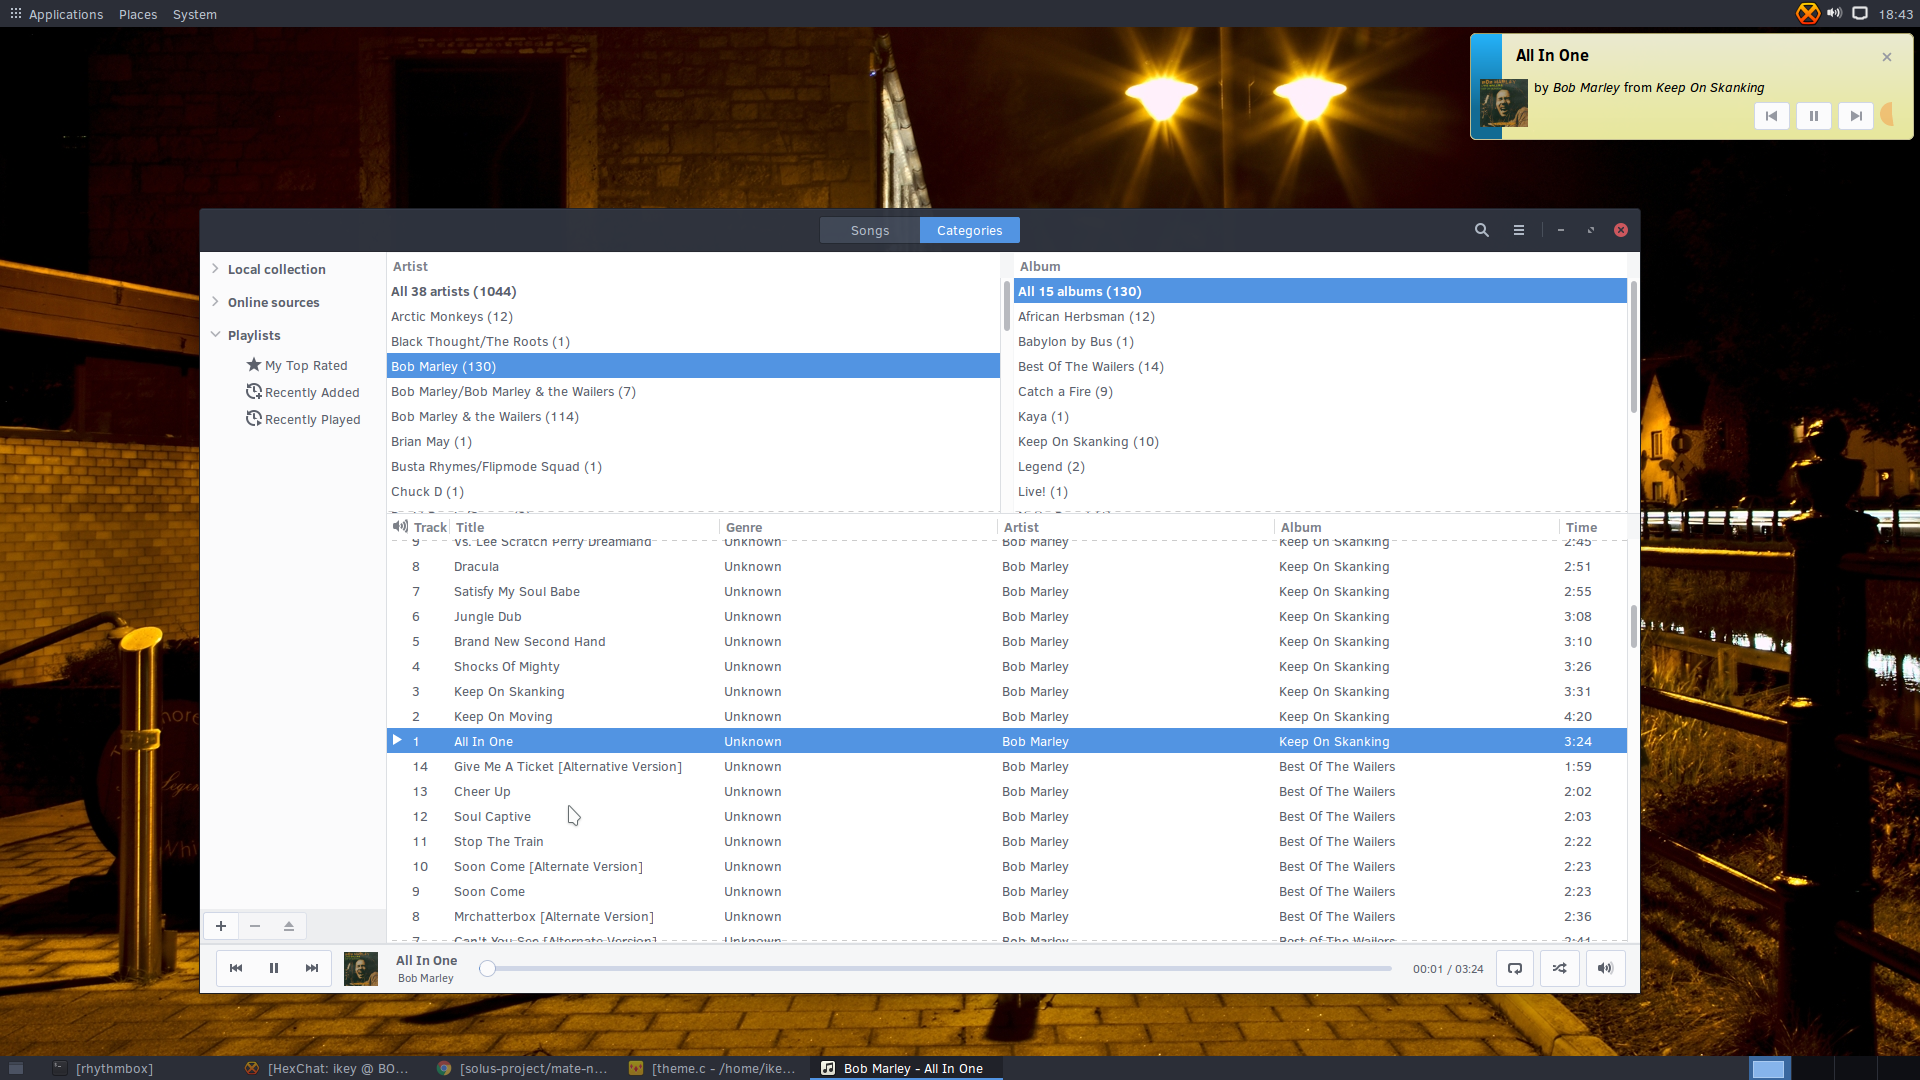Open the [rhythmbox] terminal taskbar entry
The width and height of the screenshot is (1920, 1080).
(x=136, y=1068)
